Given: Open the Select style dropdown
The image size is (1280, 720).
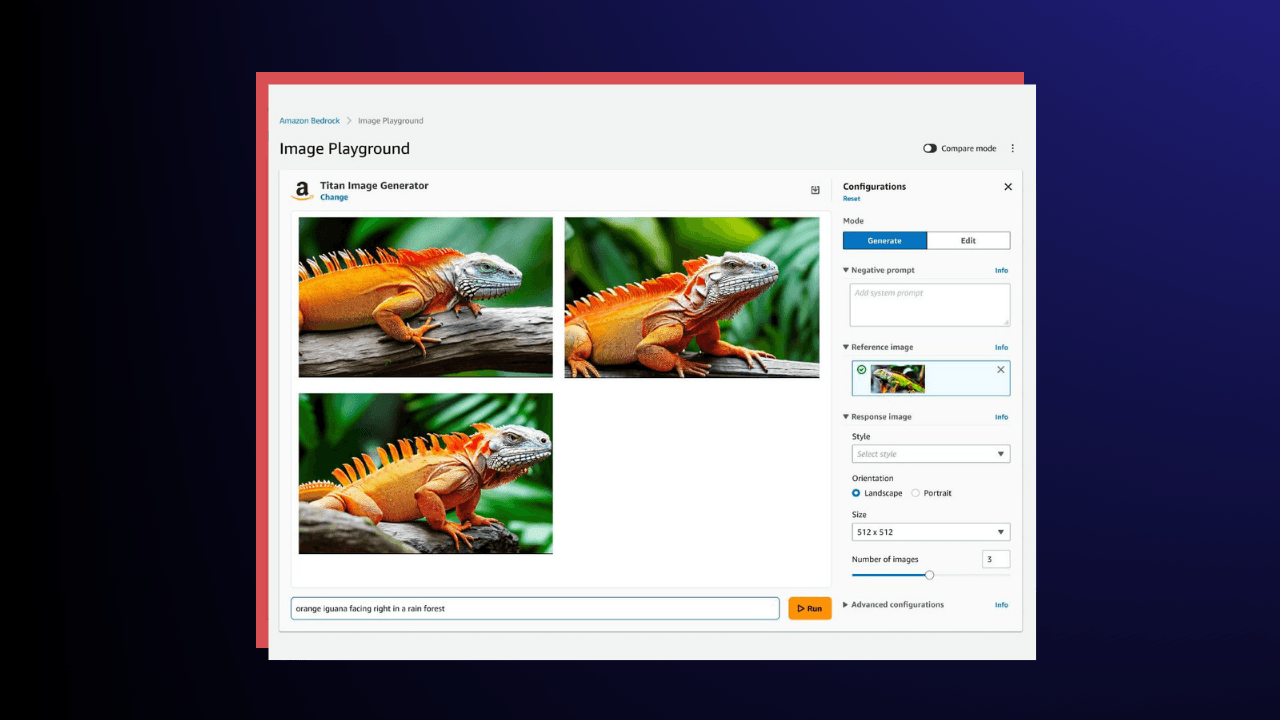Looking at the screenshot, I should (x=930, y=454).
